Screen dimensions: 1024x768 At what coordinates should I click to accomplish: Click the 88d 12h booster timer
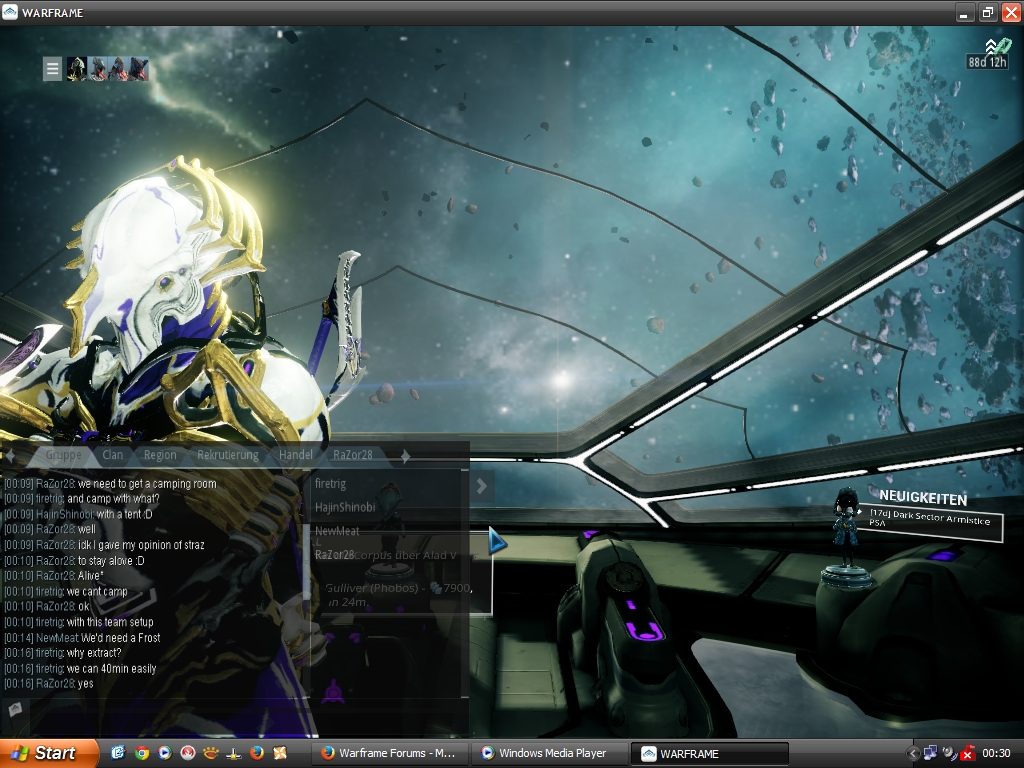click(987, 62)
